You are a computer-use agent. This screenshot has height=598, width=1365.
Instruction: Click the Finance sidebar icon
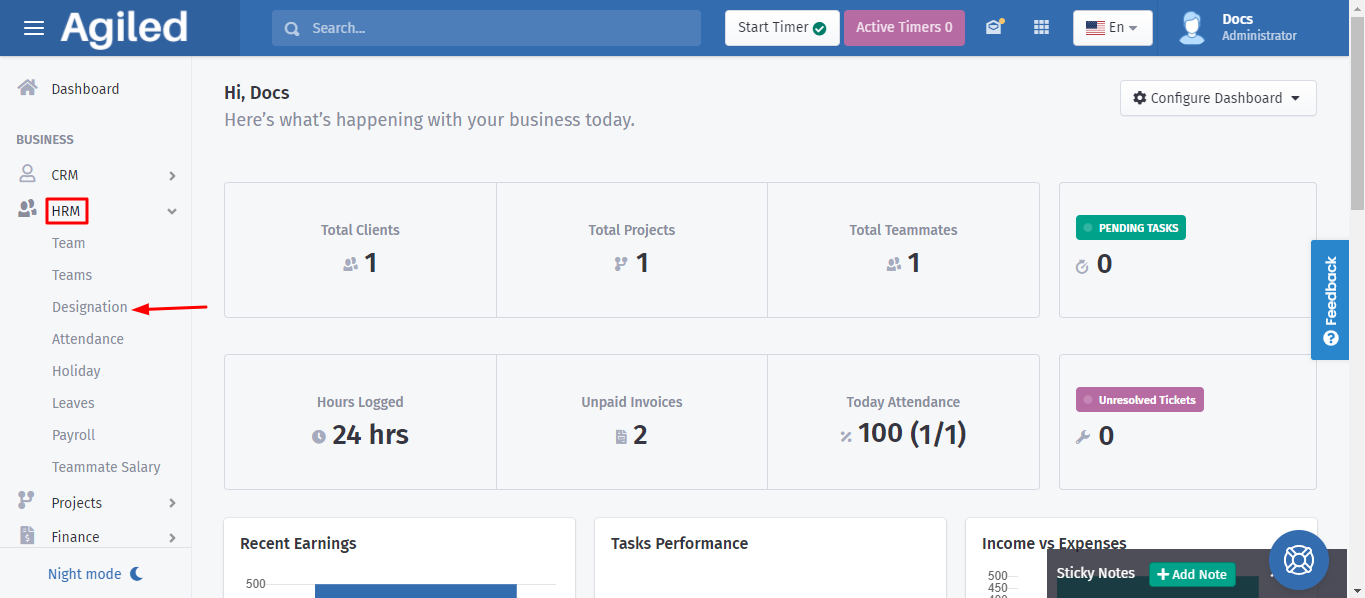(x=27, y=537)
